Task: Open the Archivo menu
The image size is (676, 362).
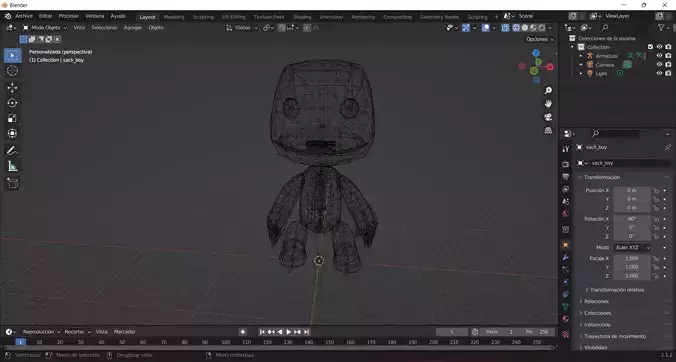Action: [x=24, y=16]
